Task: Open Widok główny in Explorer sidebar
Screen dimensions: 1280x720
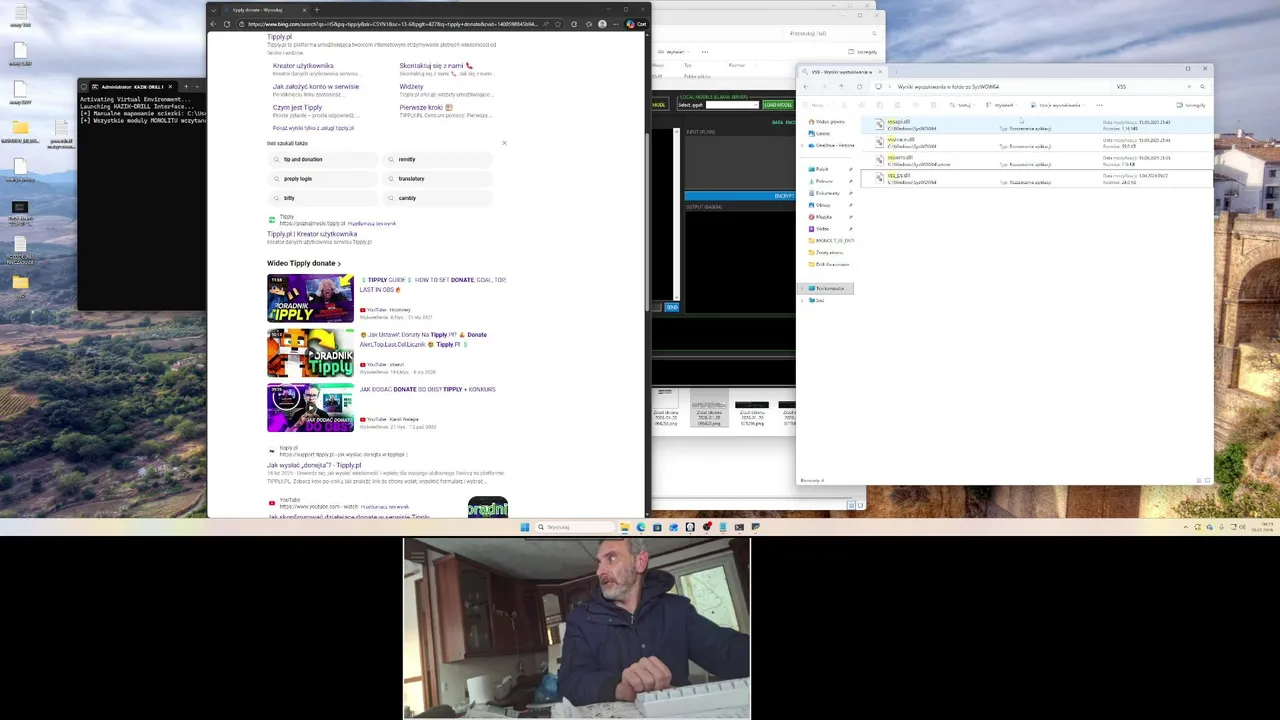Action: (826, 122)
